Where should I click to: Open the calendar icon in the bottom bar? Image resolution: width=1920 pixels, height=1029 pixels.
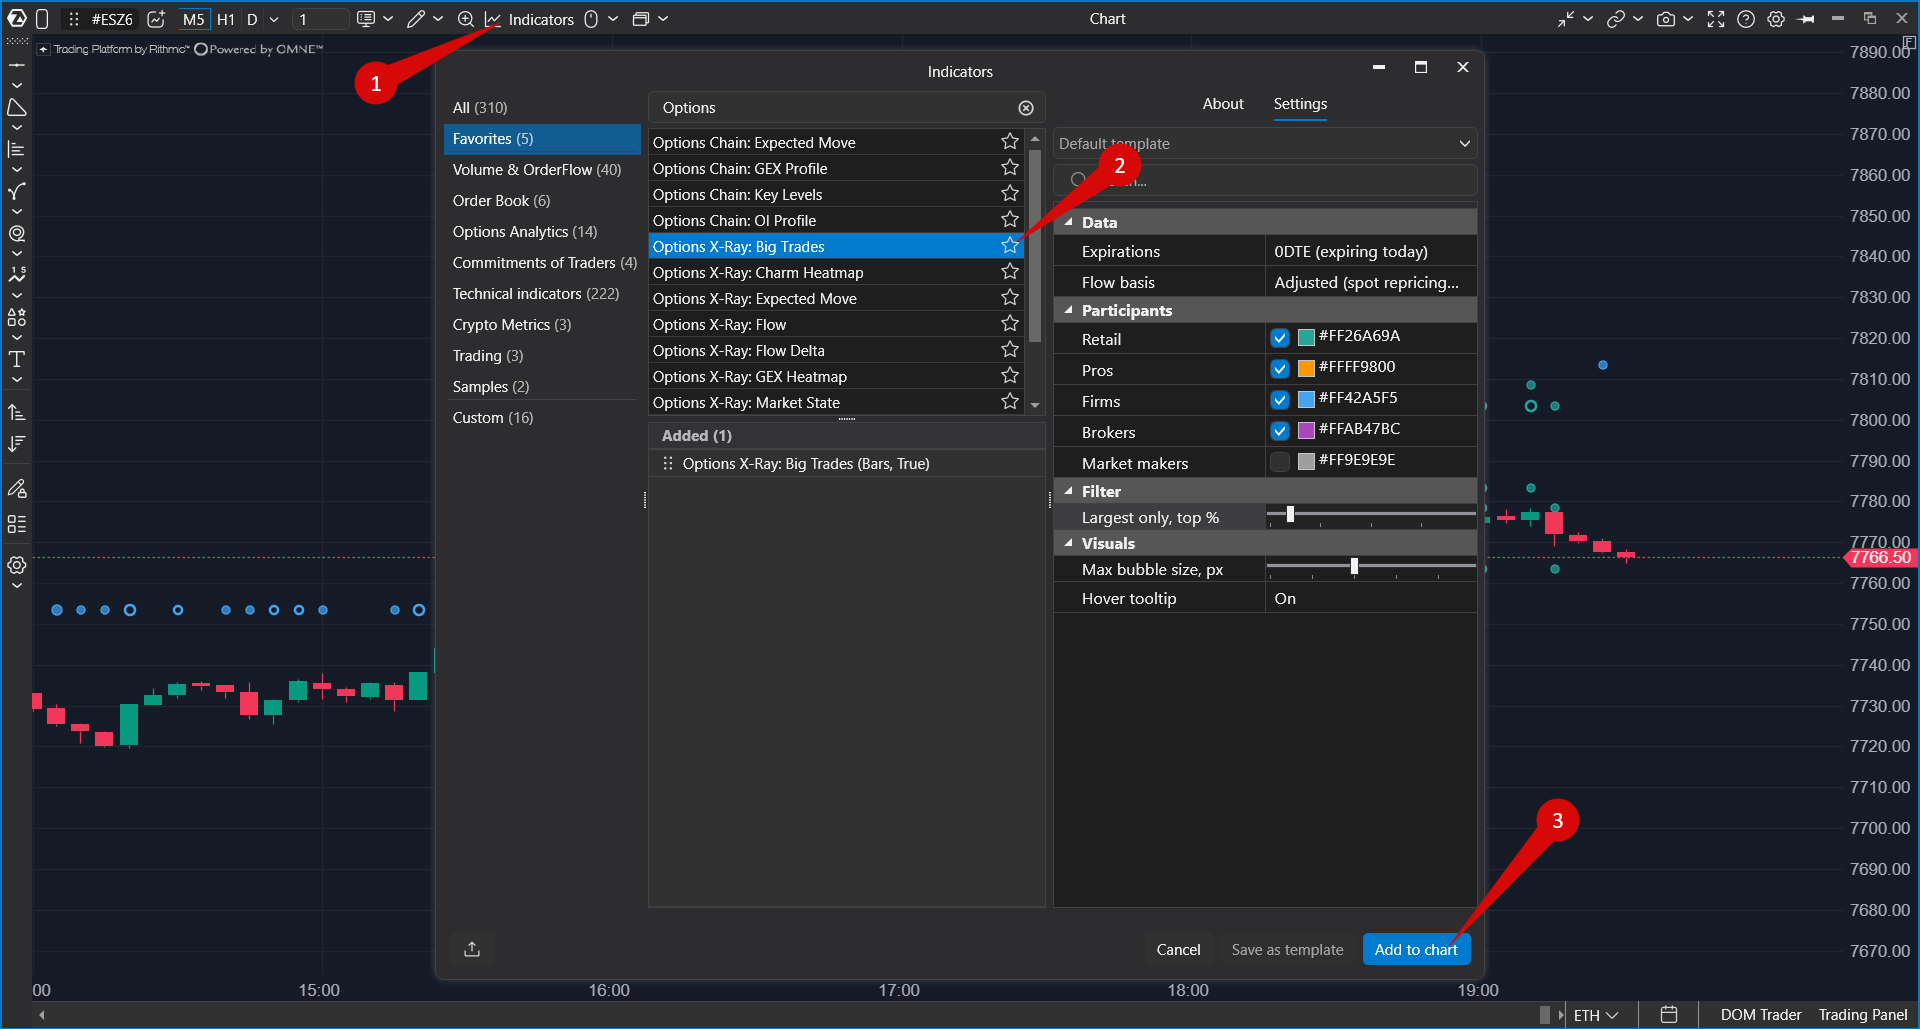pos(1669,1015)
